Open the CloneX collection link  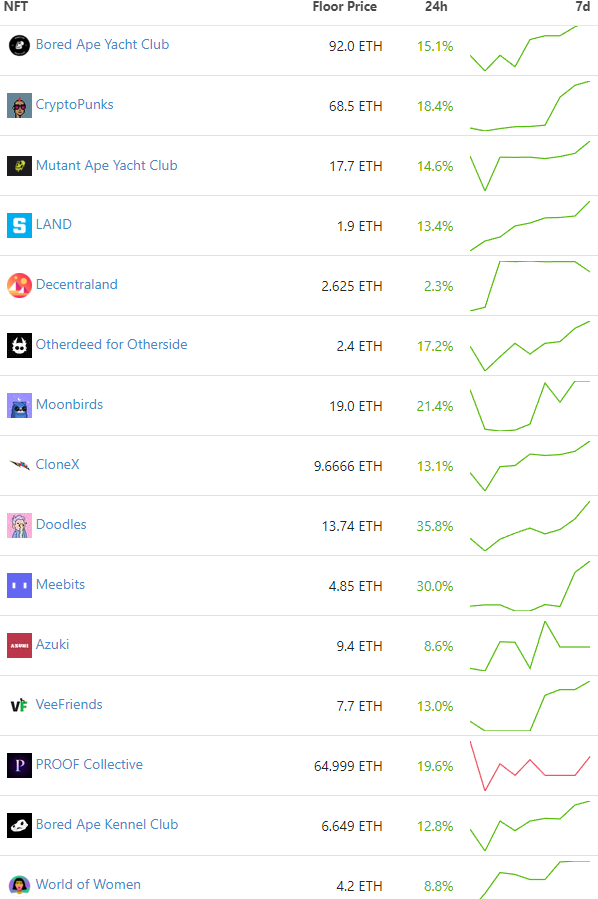[x=57, y=464]
